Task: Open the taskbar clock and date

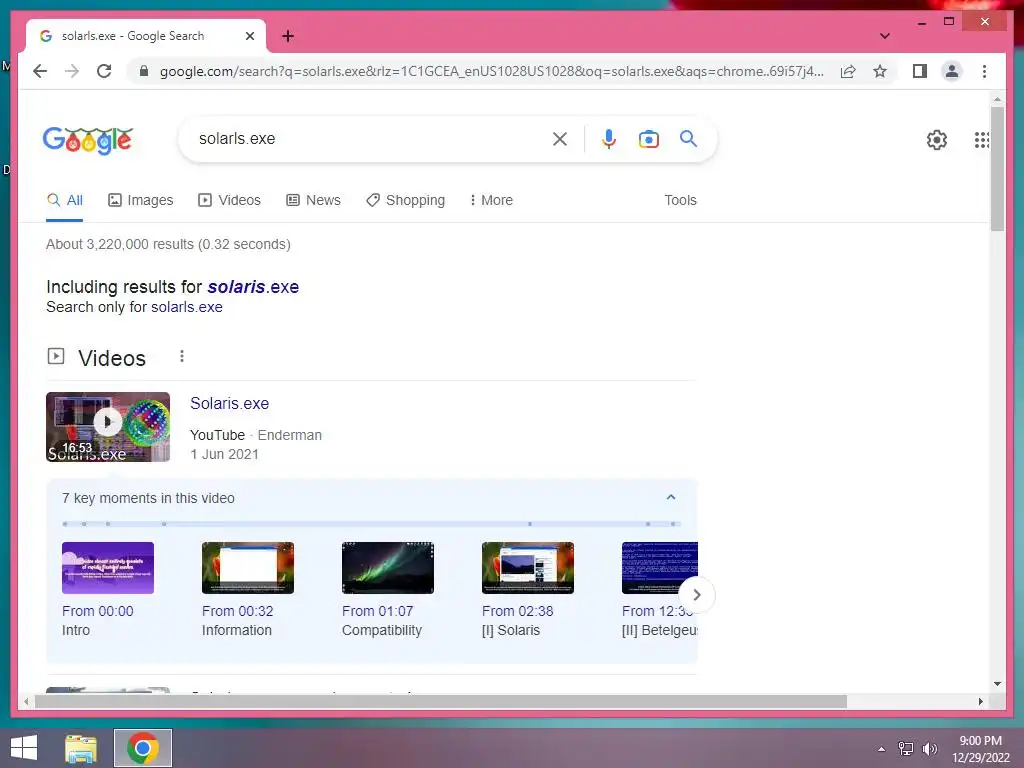Action: point(980,749)
